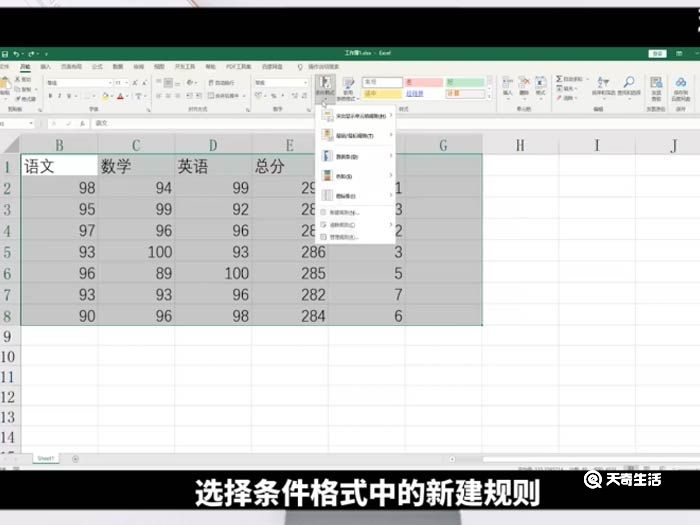Open the Alignment group dialog launcher

[x=246, y=110]
